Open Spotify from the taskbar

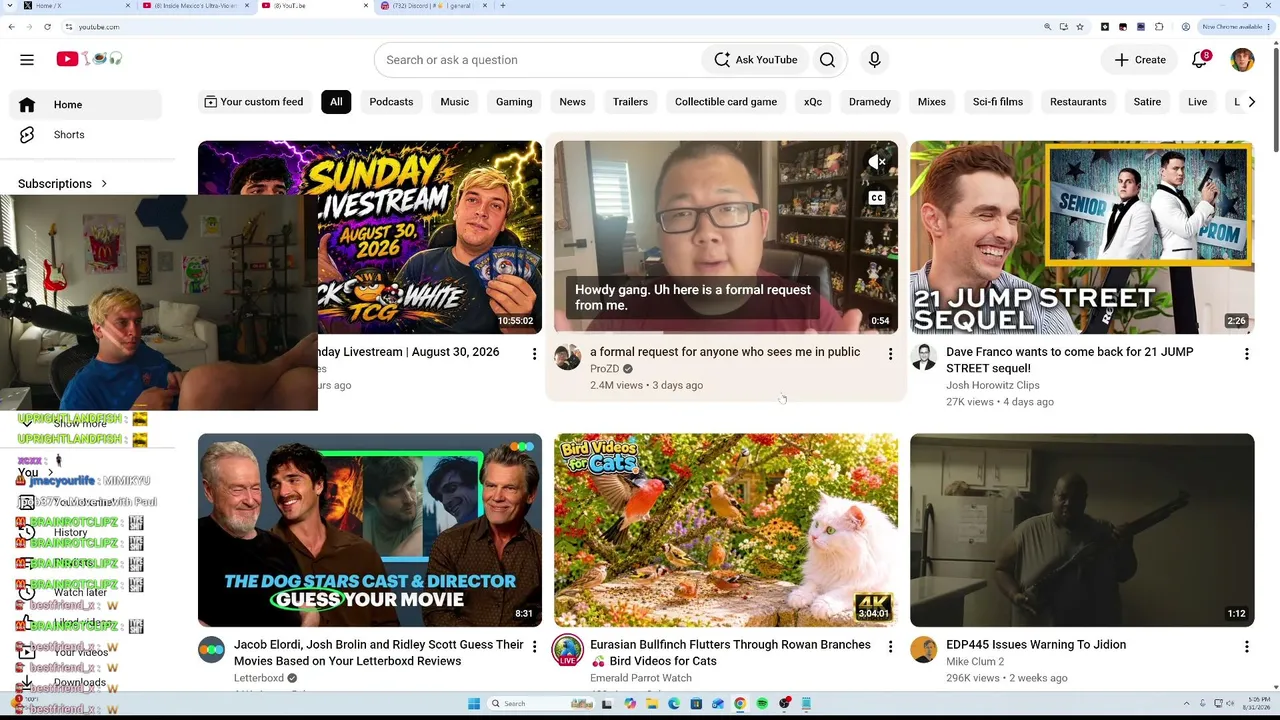coord(762,704)
